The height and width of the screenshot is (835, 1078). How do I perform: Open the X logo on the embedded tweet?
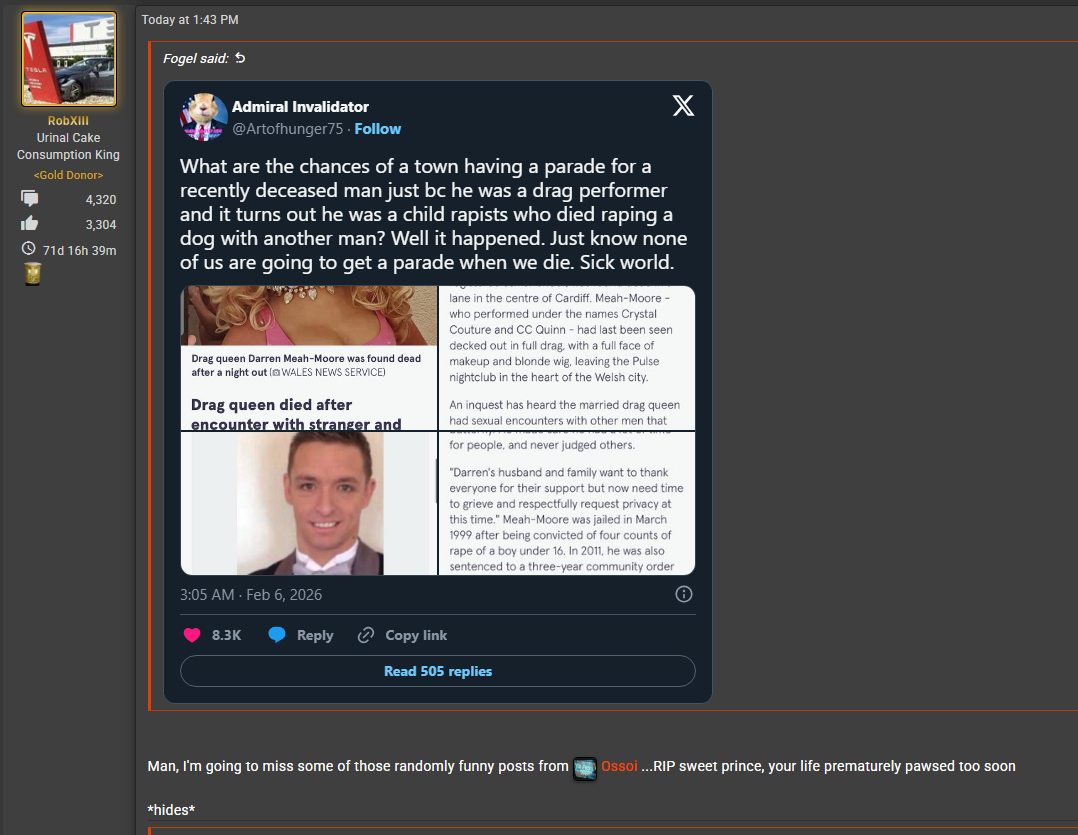(x=683, y=105)
